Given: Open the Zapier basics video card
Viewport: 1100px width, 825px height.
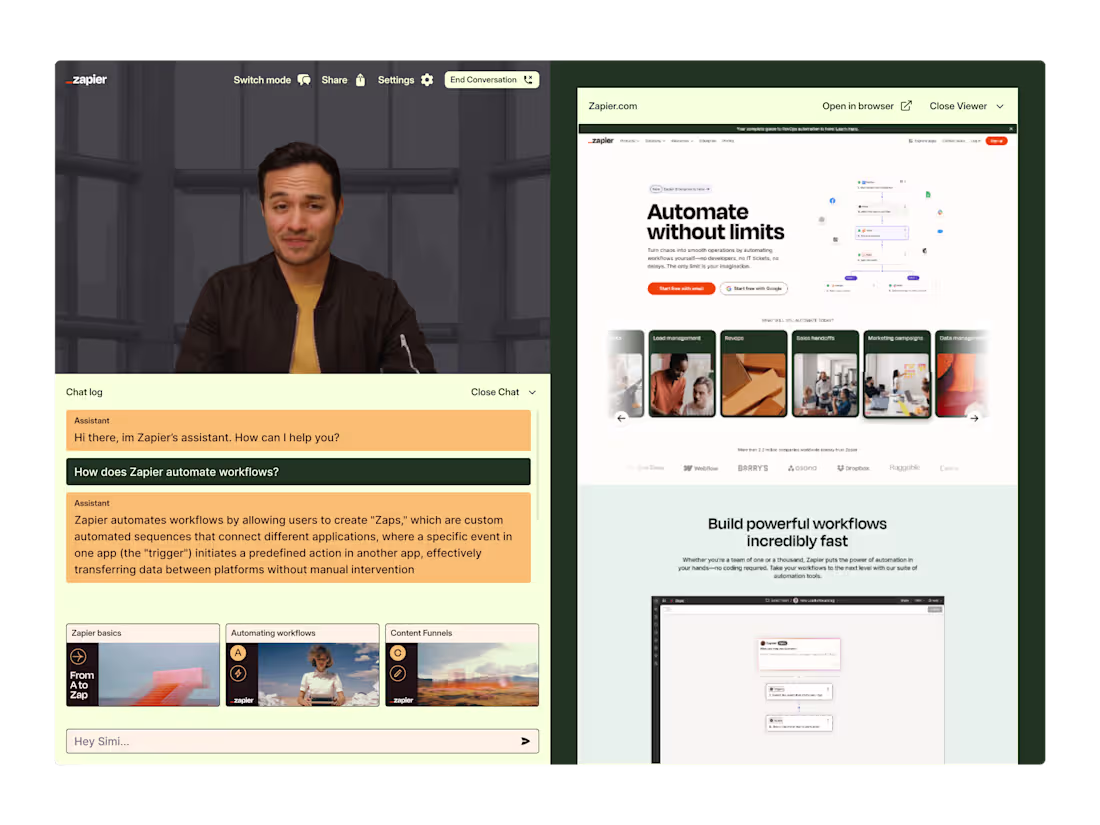Looking at the screenshot, I should [143, 664].
